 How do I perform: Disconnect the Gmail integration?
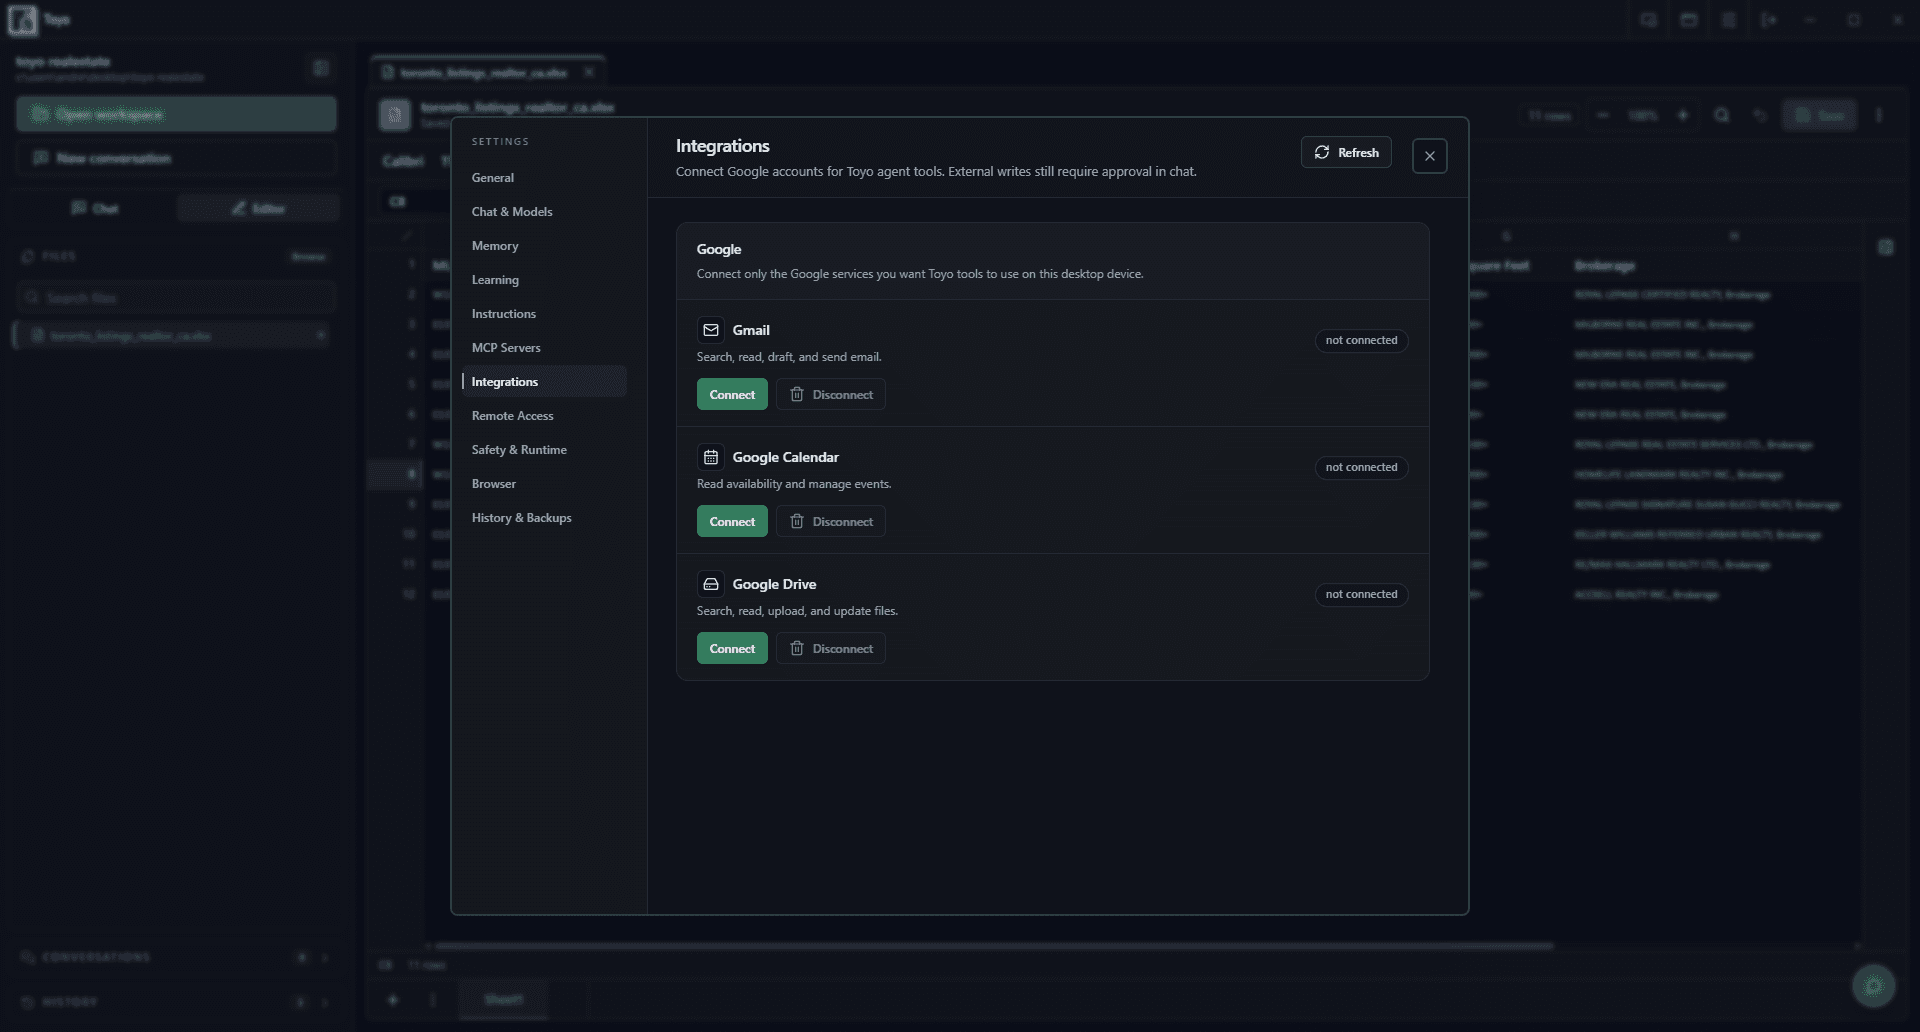coord(831,394)
